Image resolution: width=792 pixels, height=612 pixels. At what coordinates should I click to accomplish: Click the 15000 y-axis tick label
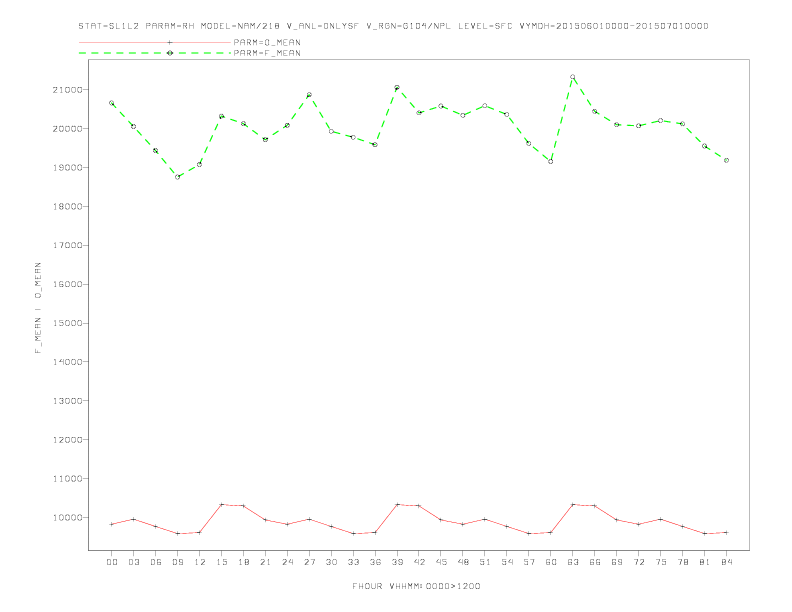[x=67, y=323]
